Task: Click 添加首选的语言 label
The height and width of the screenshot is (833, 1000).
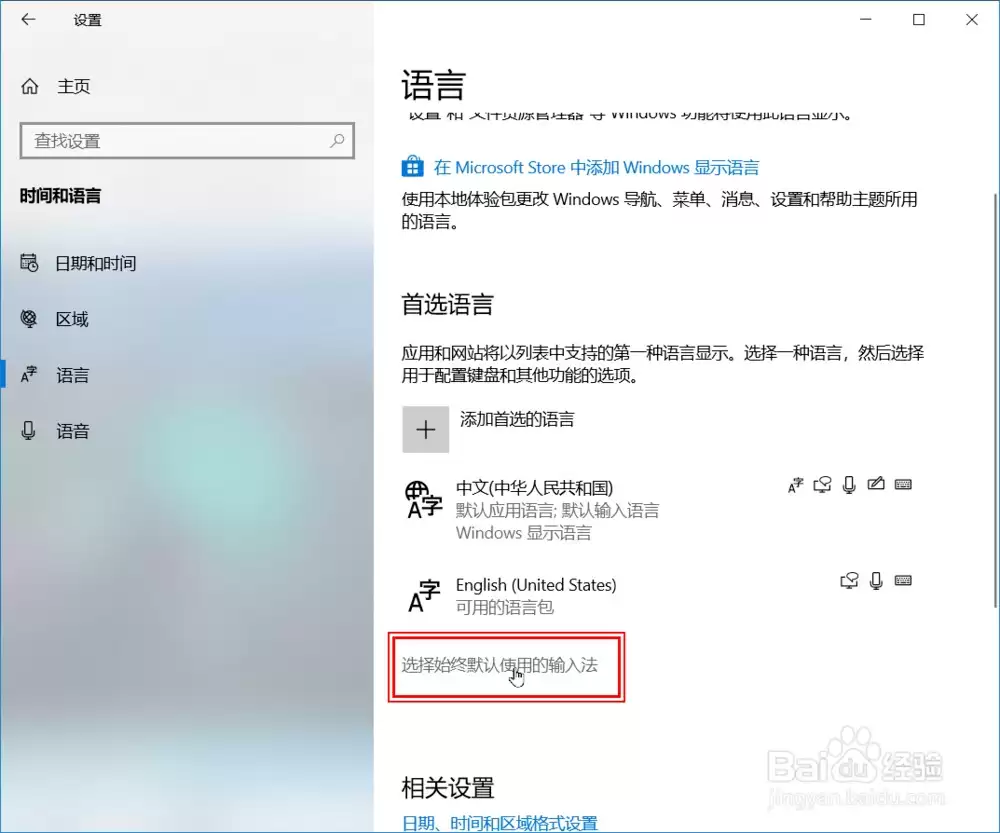Action: point(517,419)
